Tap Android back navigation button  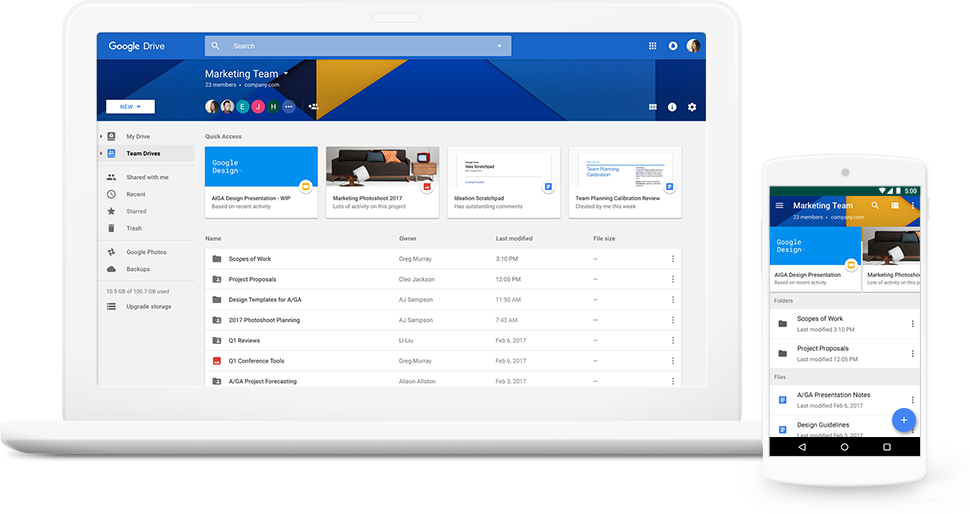click(802, 447)
